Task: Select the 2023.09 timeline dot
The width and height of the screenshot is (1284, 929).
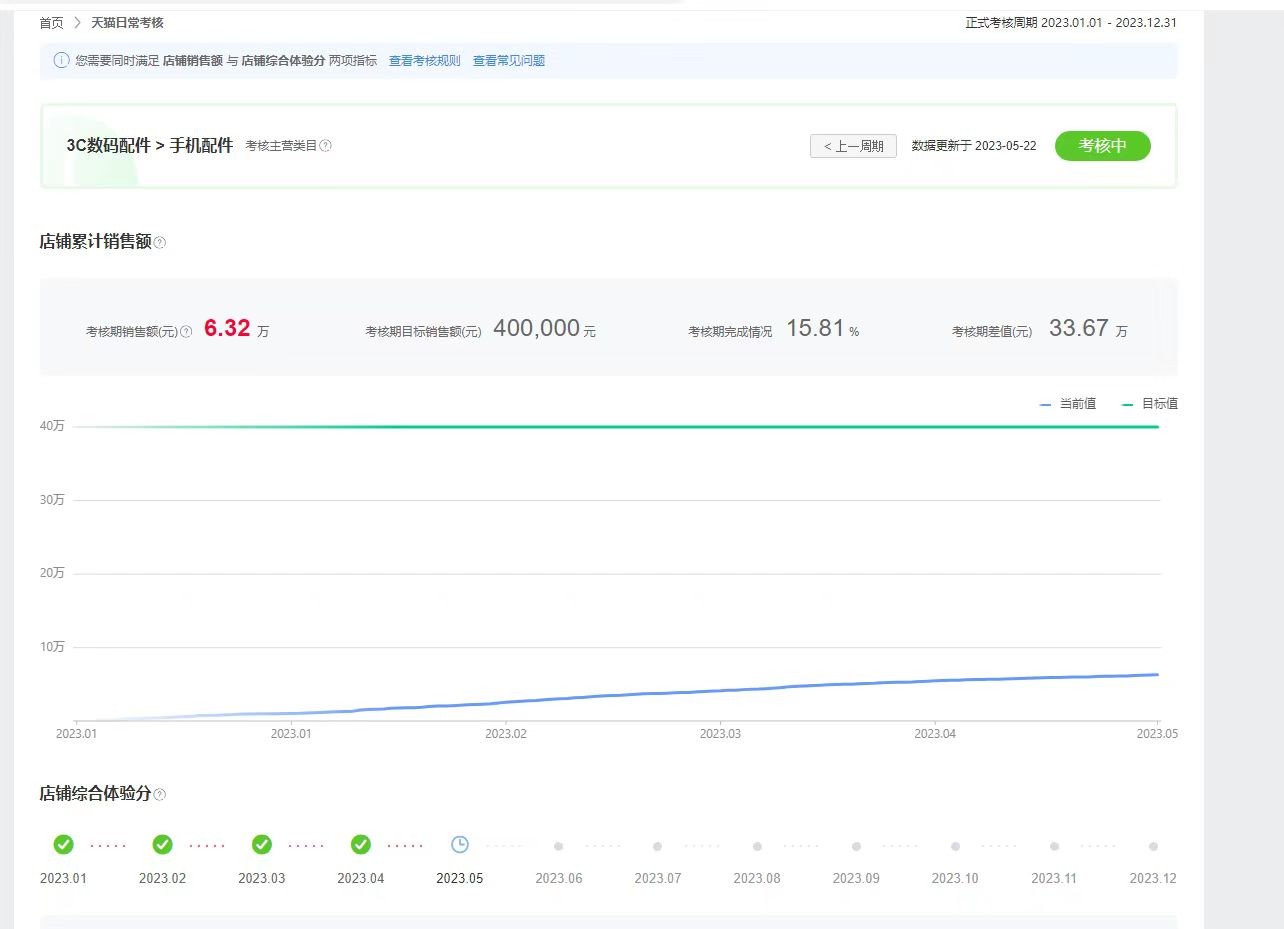Action: click(856, 846)
